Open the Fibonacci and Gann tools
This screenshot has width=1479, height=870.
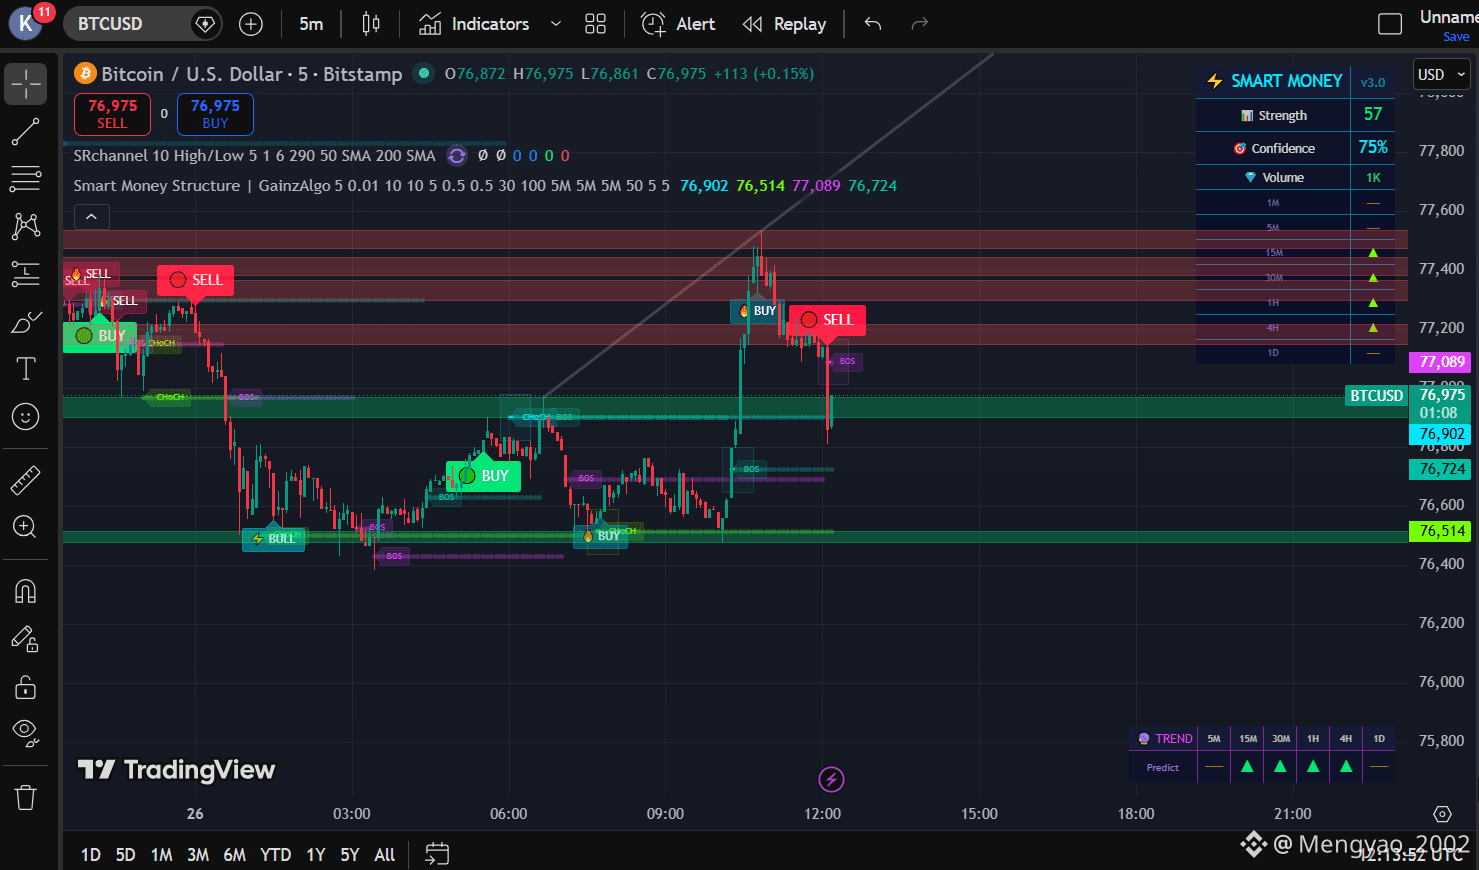tap(25, 179)
